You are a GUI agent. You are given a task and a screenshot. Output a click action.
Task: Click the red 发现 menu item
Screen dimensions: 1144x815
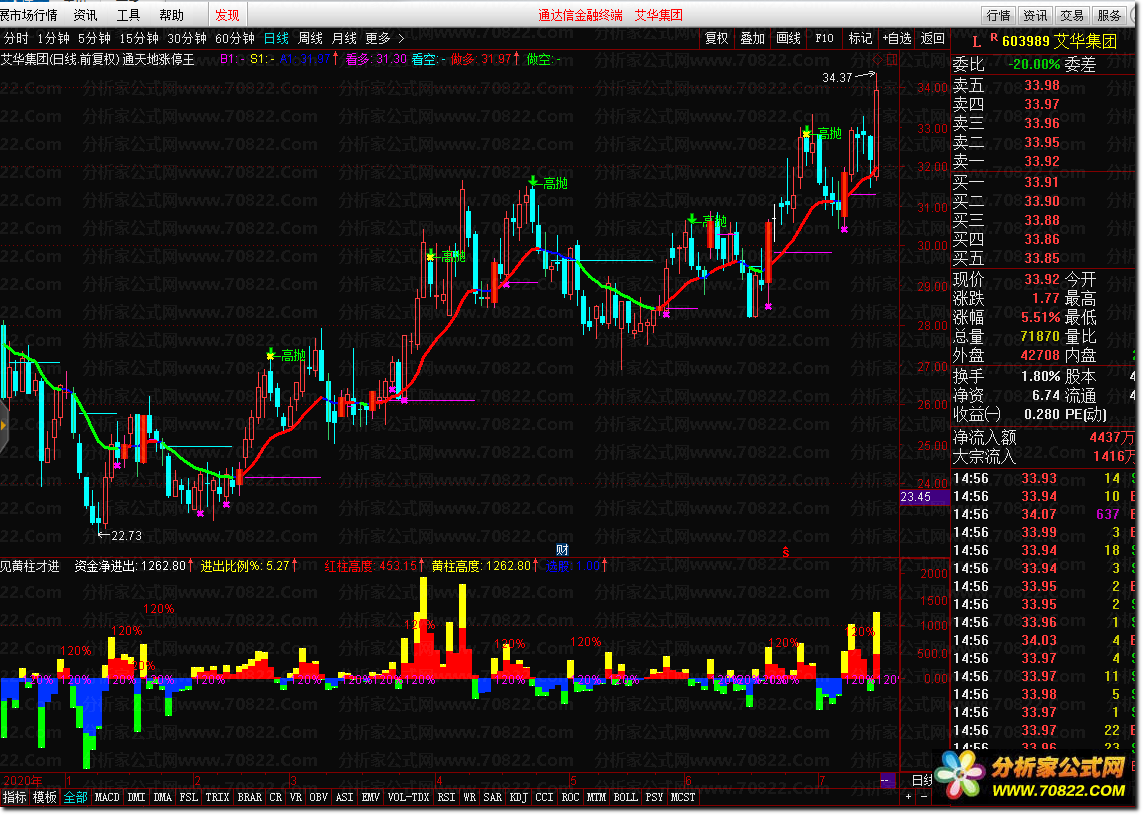point(227,15)
